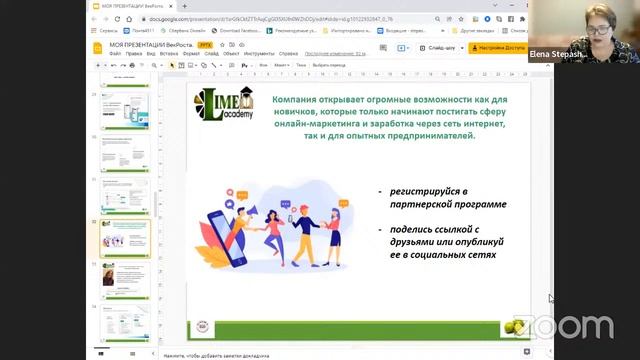The image size is (640, 360).
Task: Click the presentation title text
Action: point(151,45)
